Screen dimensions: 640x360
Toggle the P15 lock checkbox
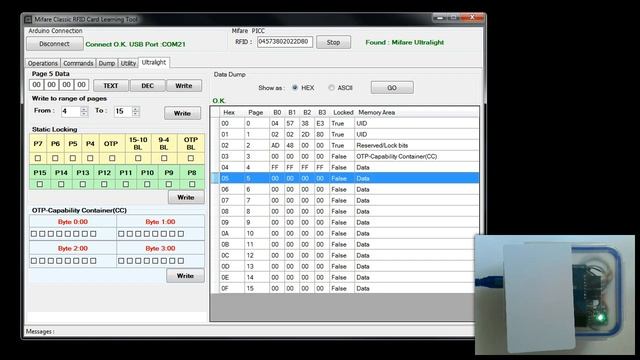click(x=40, y=184)
